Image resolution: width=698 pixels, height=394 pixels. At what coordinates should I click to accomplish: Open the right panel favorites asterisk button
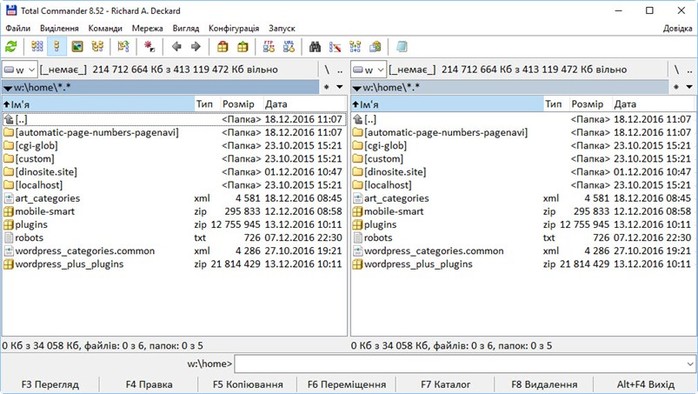(676, 87)
